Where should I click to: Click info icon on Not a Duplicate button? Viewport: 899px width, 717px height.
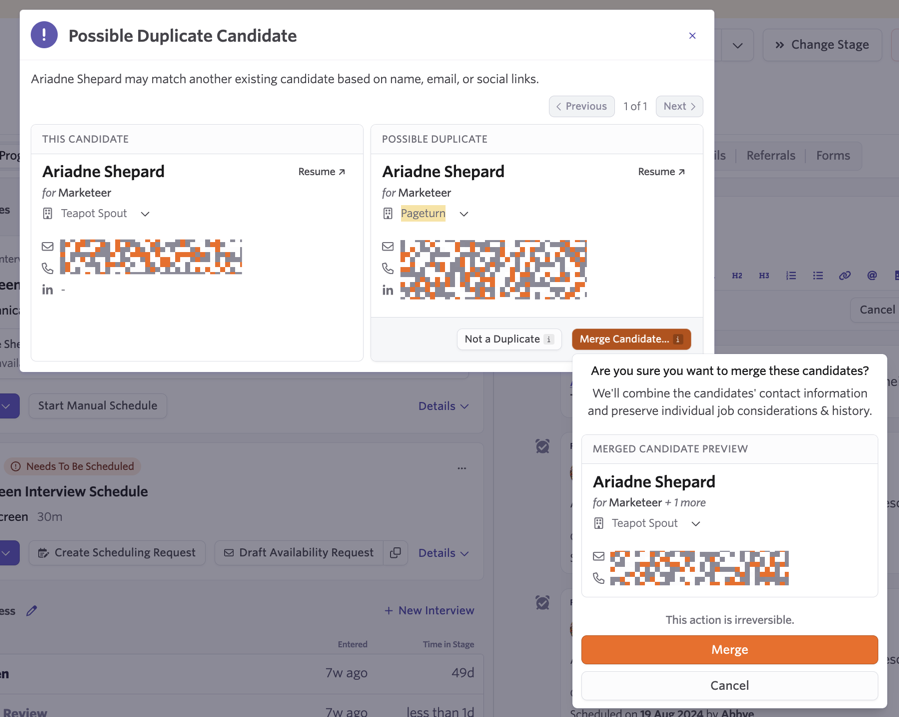(549, 339)
